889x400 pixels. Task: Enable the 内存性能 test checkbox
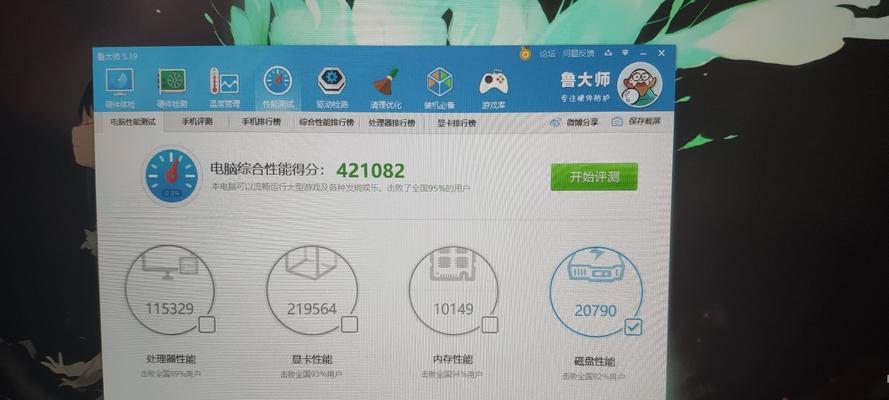coord(490,325)
